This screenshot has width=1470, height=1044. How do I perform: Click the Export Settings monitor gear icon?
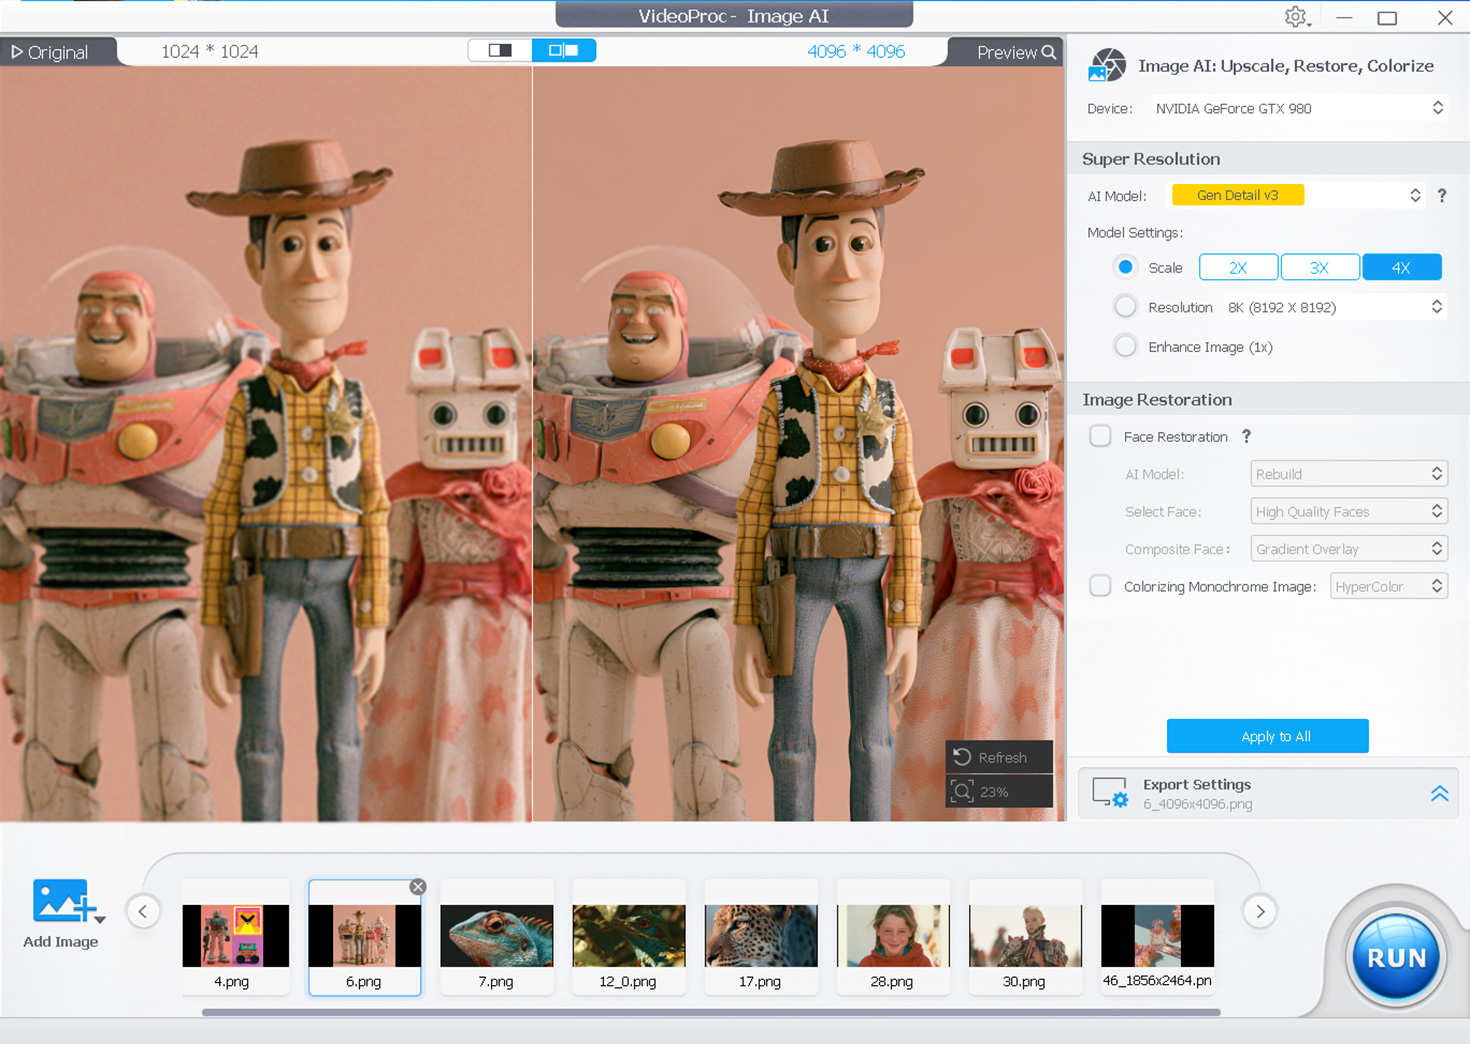tap(1110, 793)
